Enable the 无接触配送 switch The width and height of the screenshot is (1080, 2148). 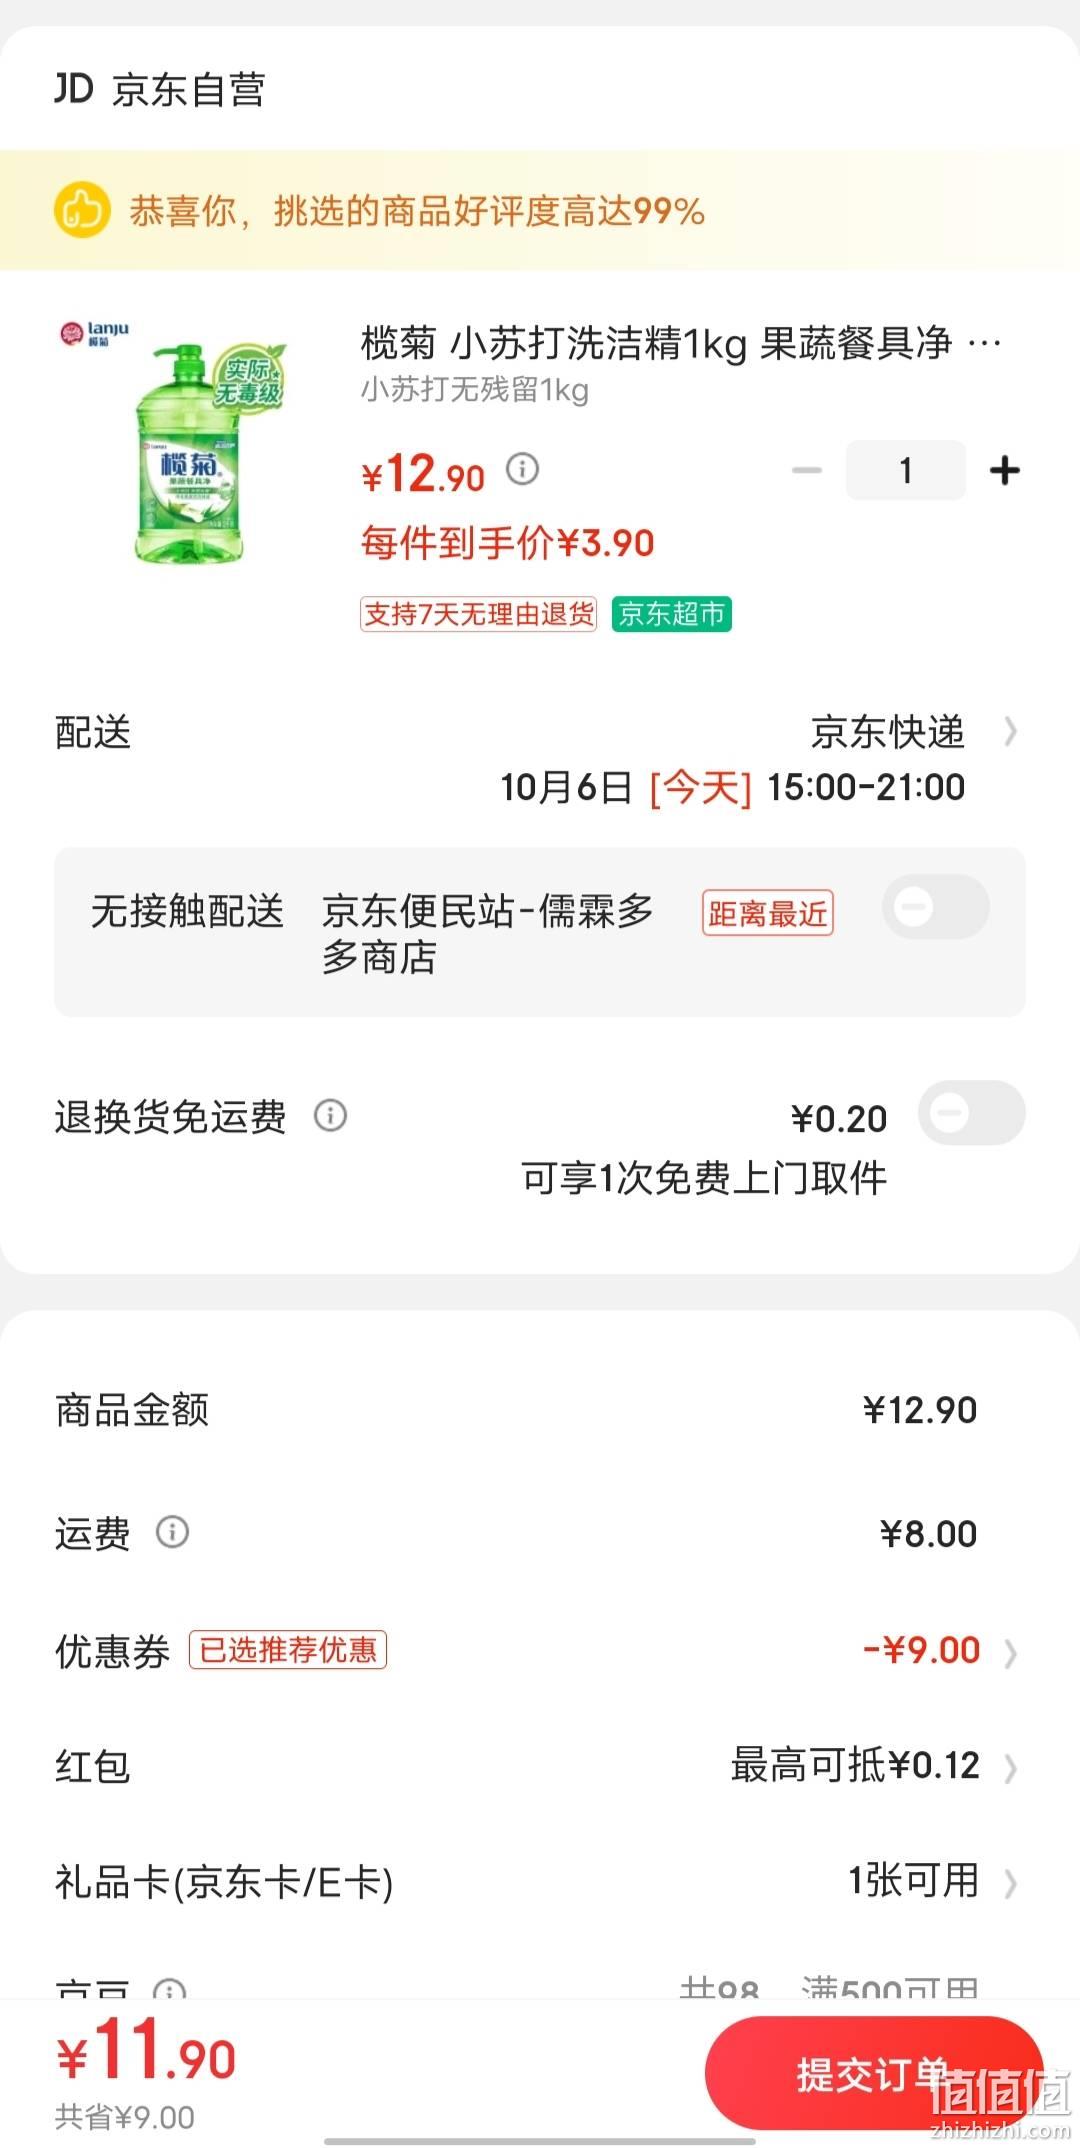tap(936, 907)
